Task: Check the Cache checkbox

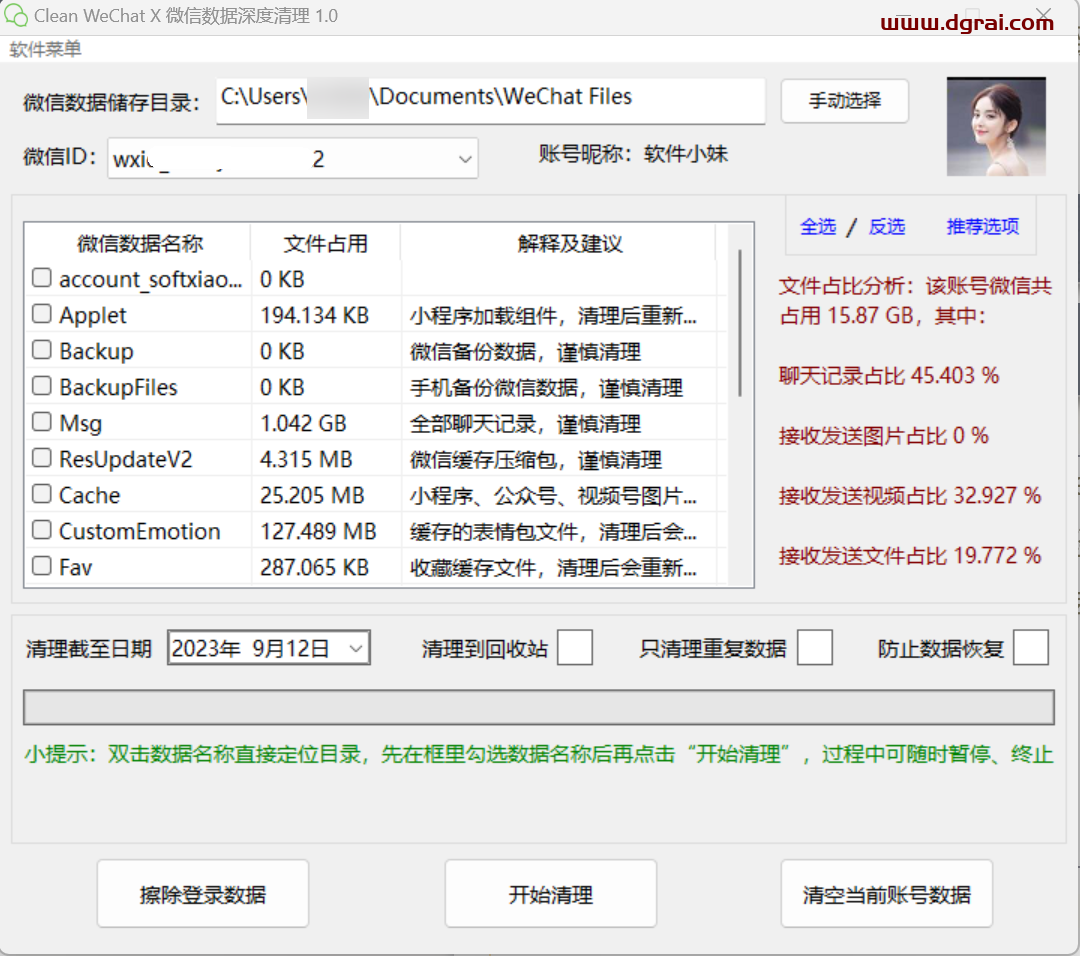Action: [42, 494]
